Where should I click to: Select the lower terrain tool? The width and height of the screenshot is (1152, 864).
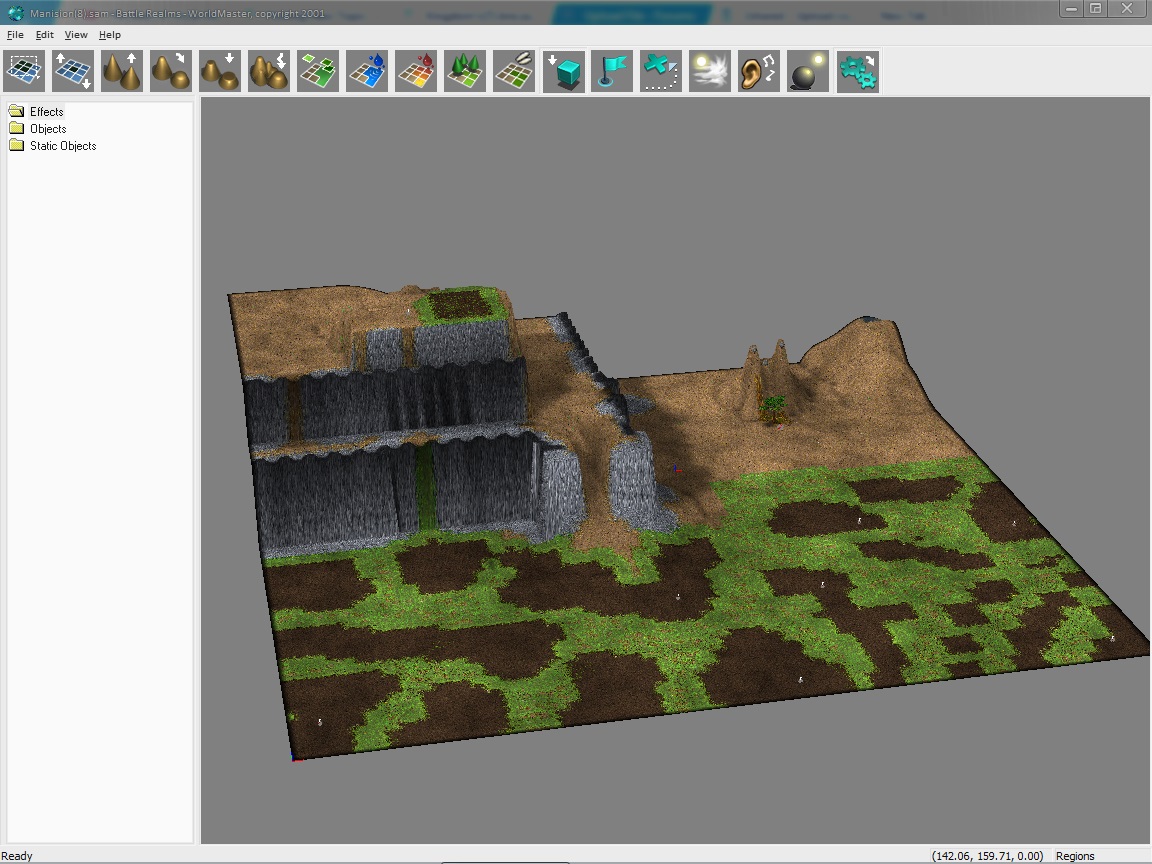coord(220,71)
